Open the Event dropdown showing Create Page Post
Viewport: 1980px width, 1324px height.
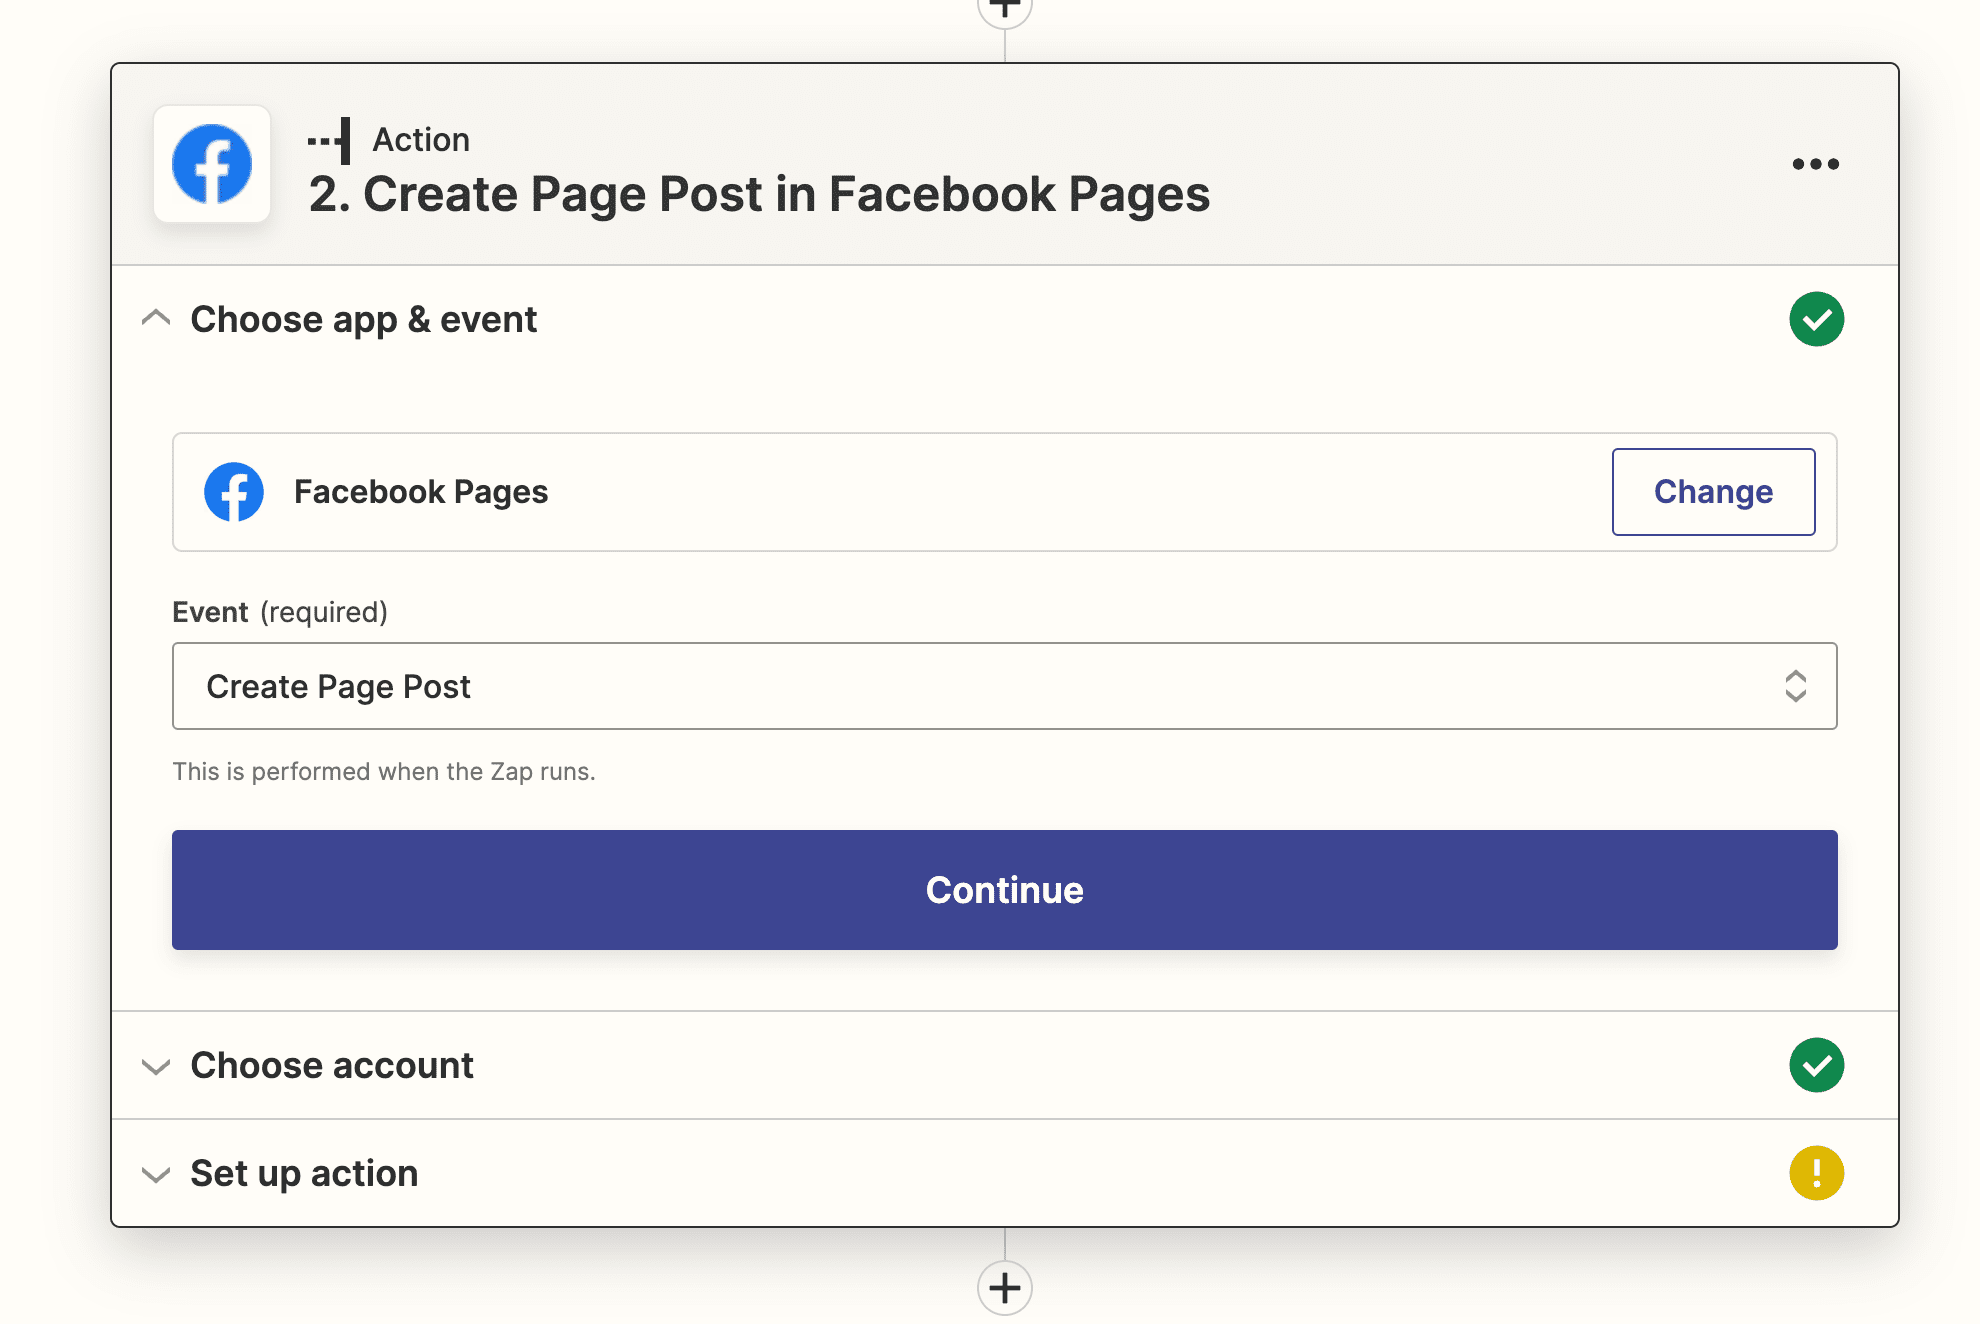tap(1004, 686)
